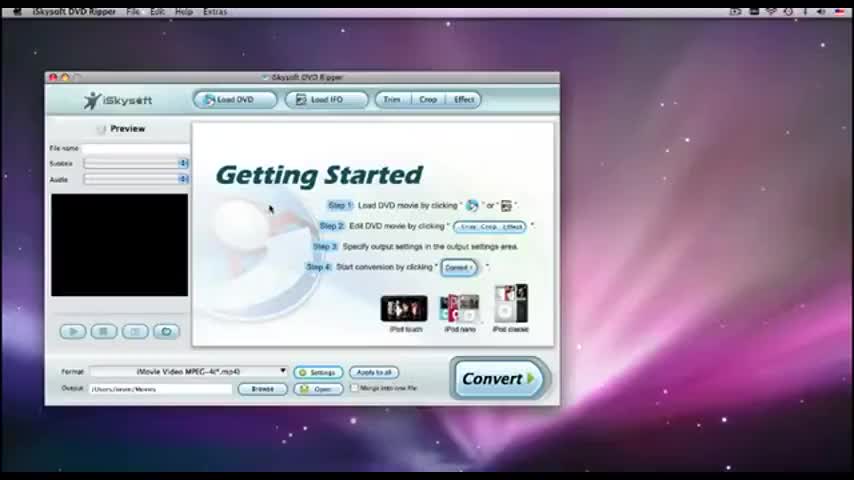The image size is (854, 480).
Task: Open the Crop editor
Action: [428, 100]
